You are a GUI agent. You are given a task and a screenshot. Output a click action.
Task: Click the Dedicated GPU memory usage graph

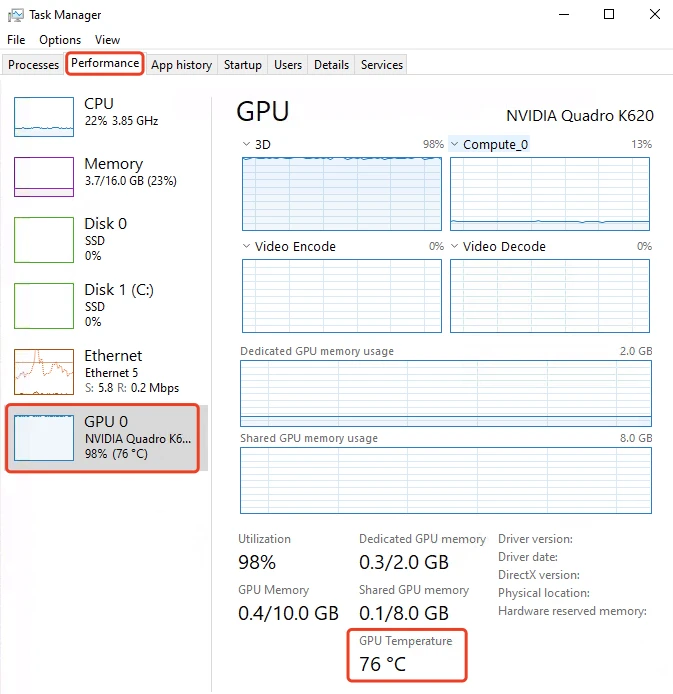click(445, 394)
